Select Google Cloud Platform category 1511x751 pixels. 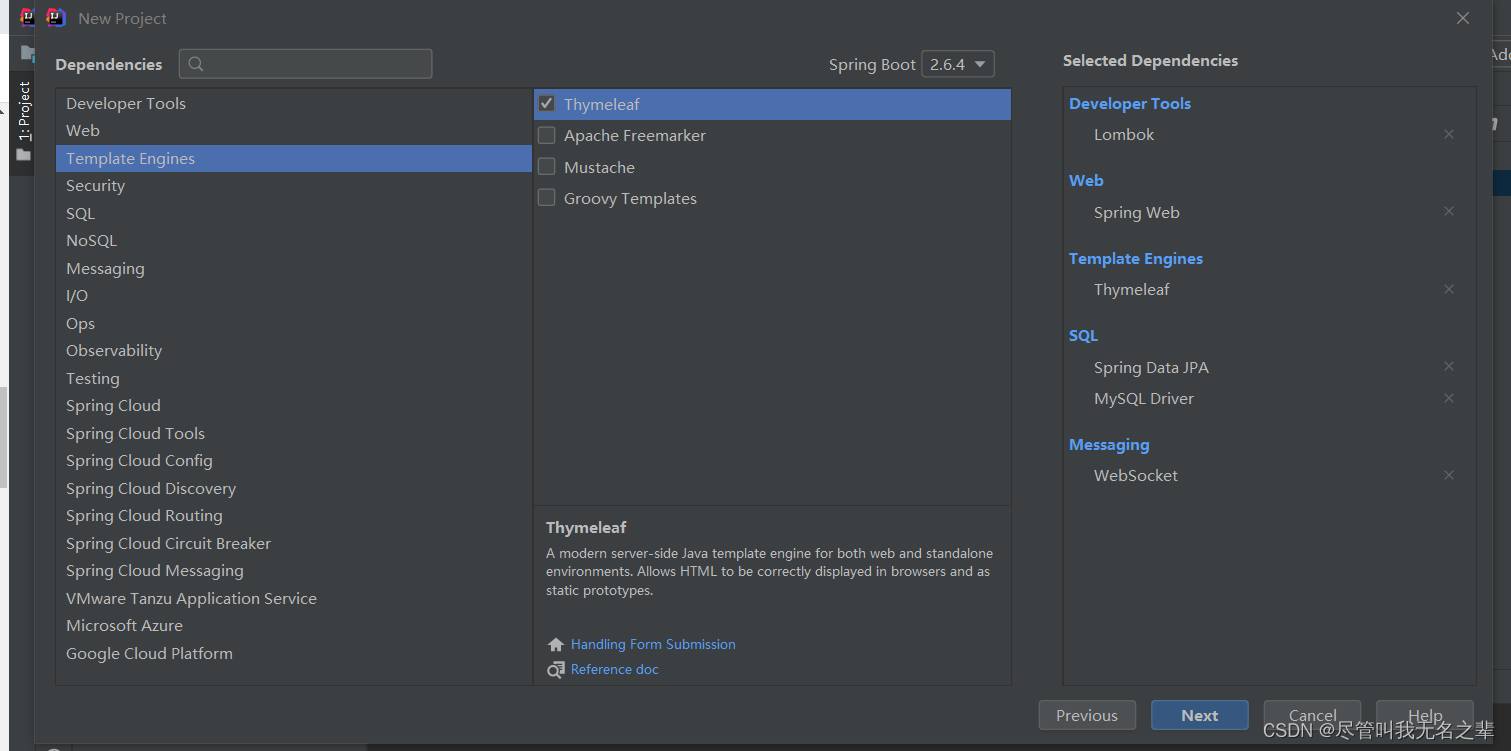click(294, 653)
